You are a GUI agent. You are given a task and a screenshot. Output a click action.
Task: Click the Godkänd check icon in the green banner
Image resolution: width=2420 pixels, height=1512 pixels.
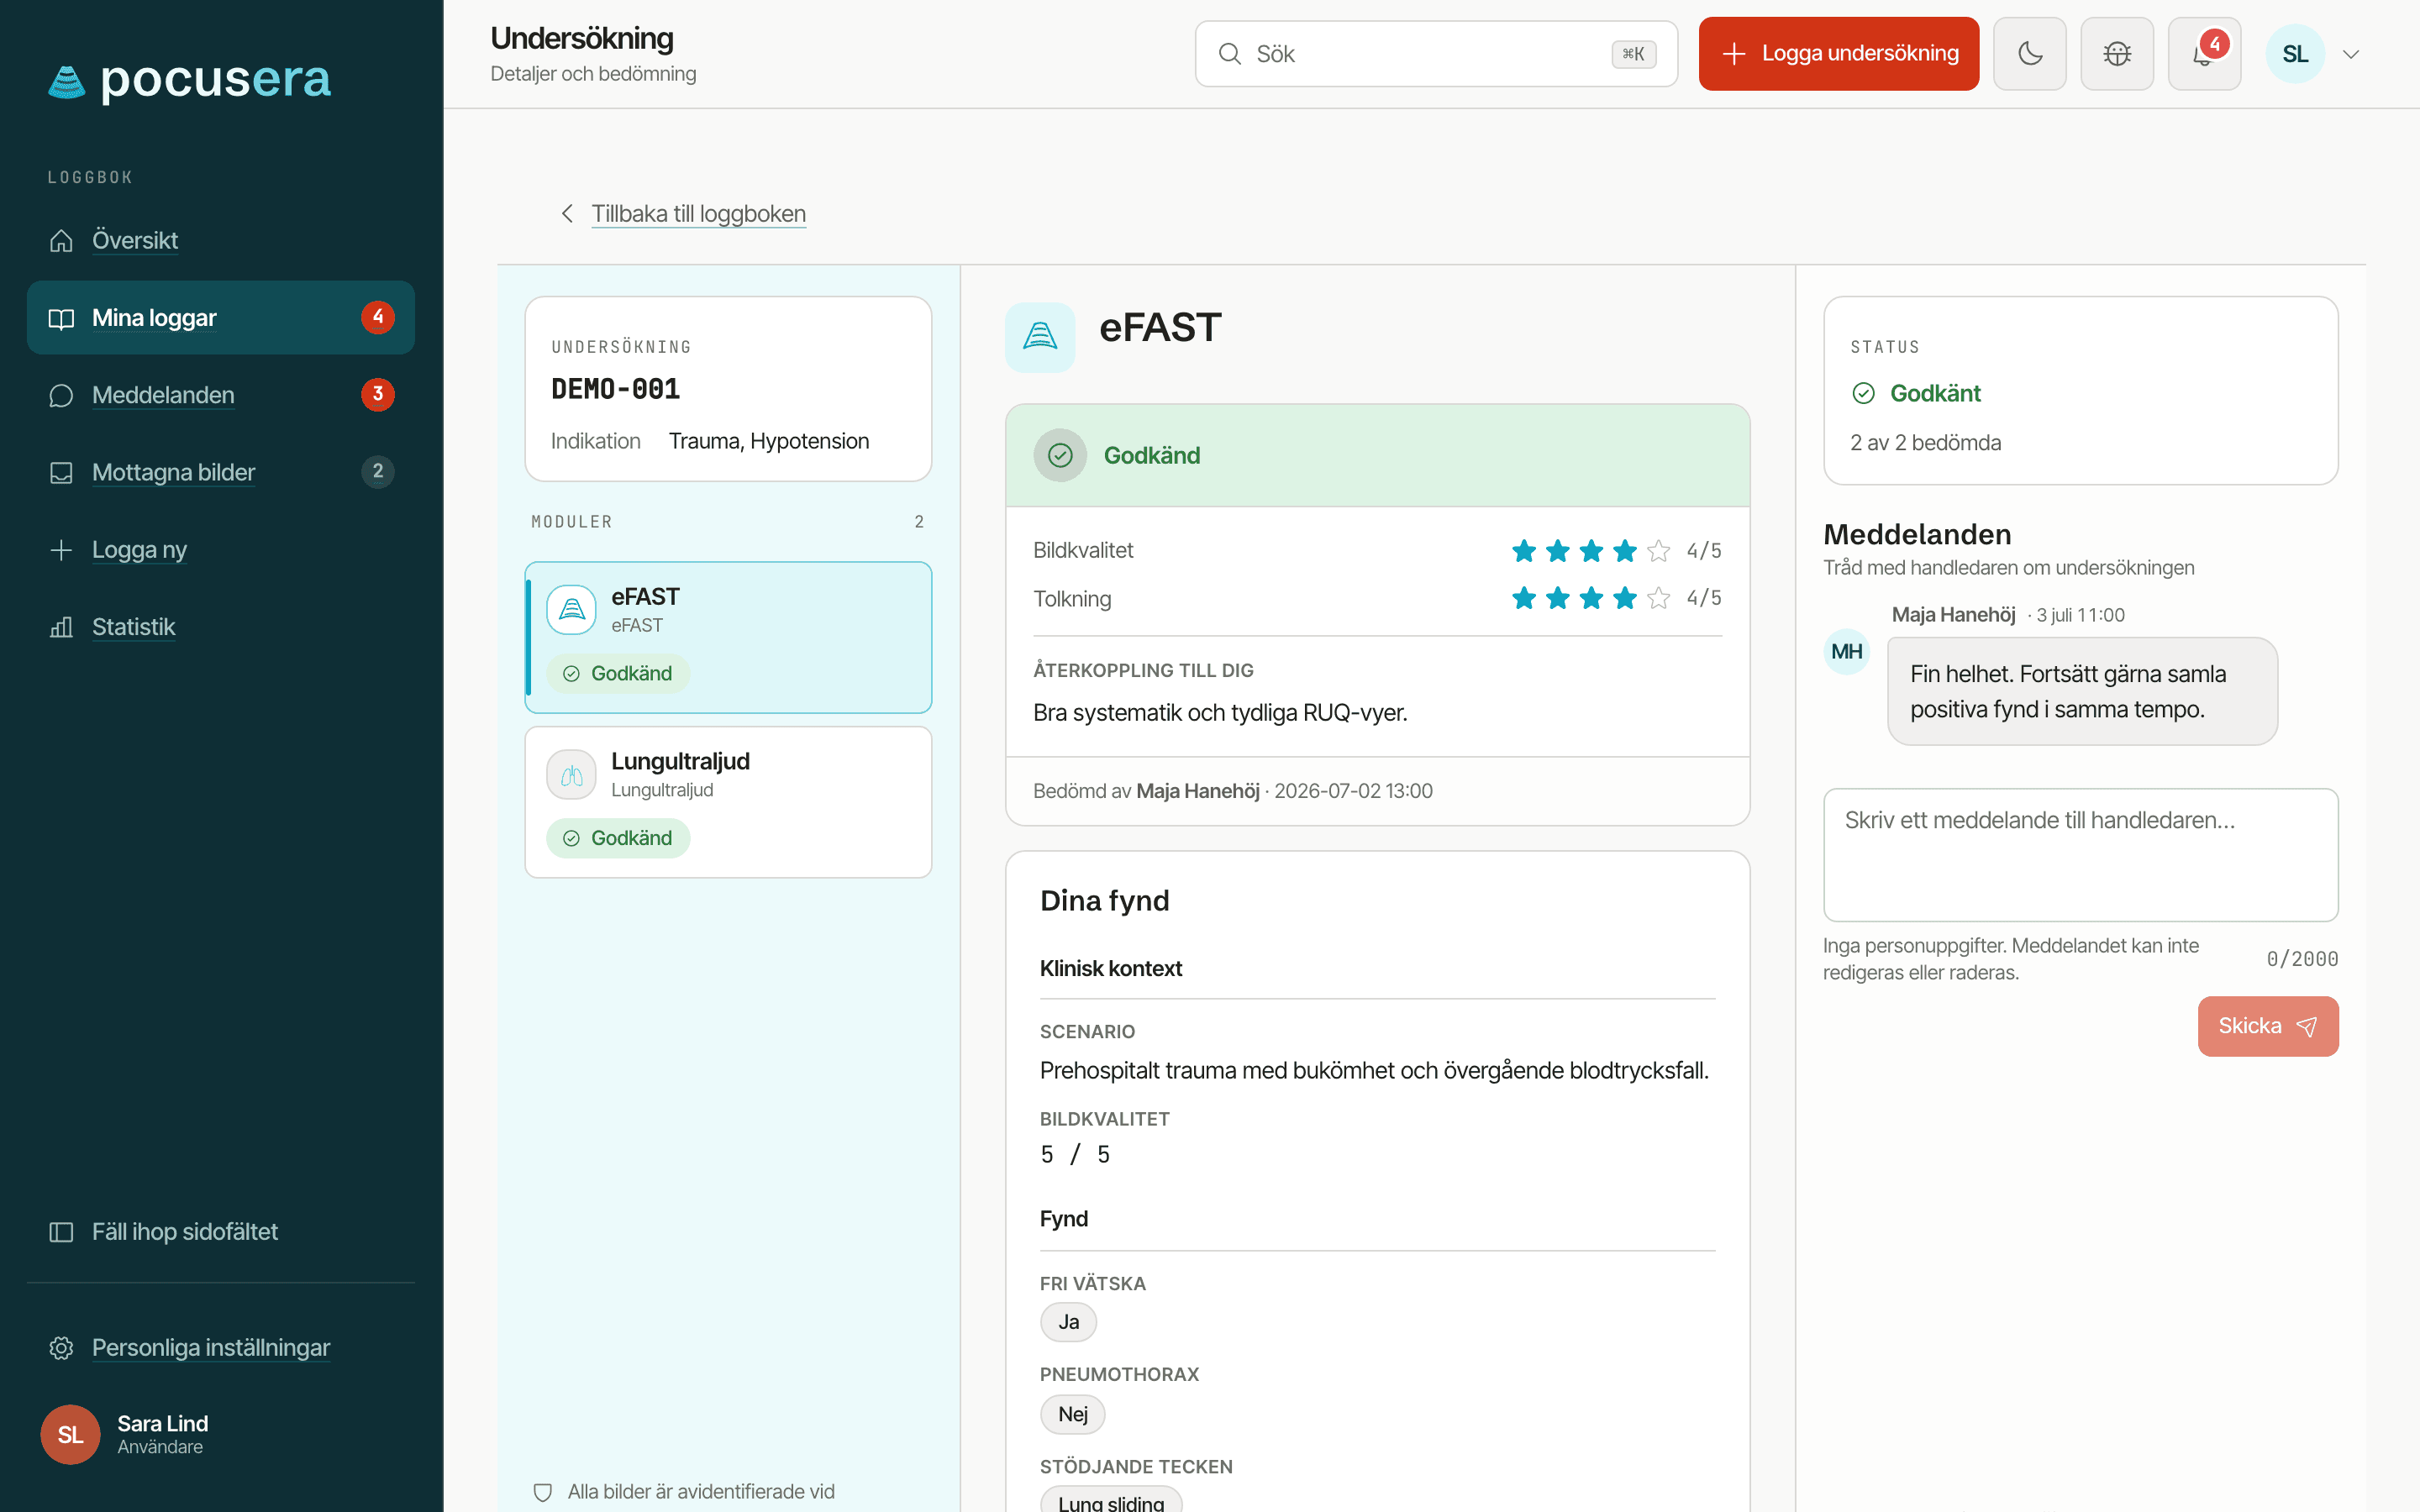click(1060, 455)
